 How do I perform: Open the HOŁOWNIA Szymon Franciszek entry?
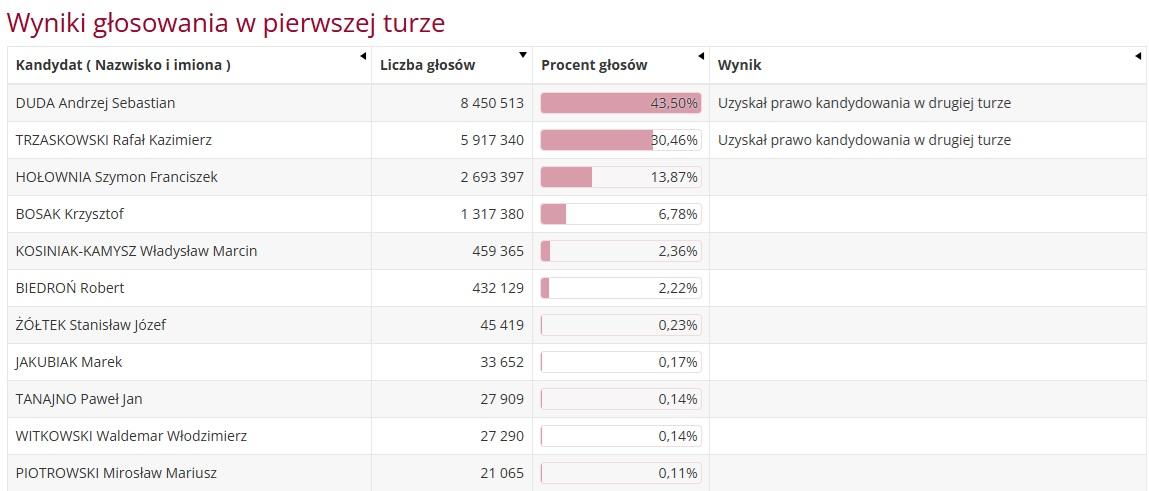(116, 177)
